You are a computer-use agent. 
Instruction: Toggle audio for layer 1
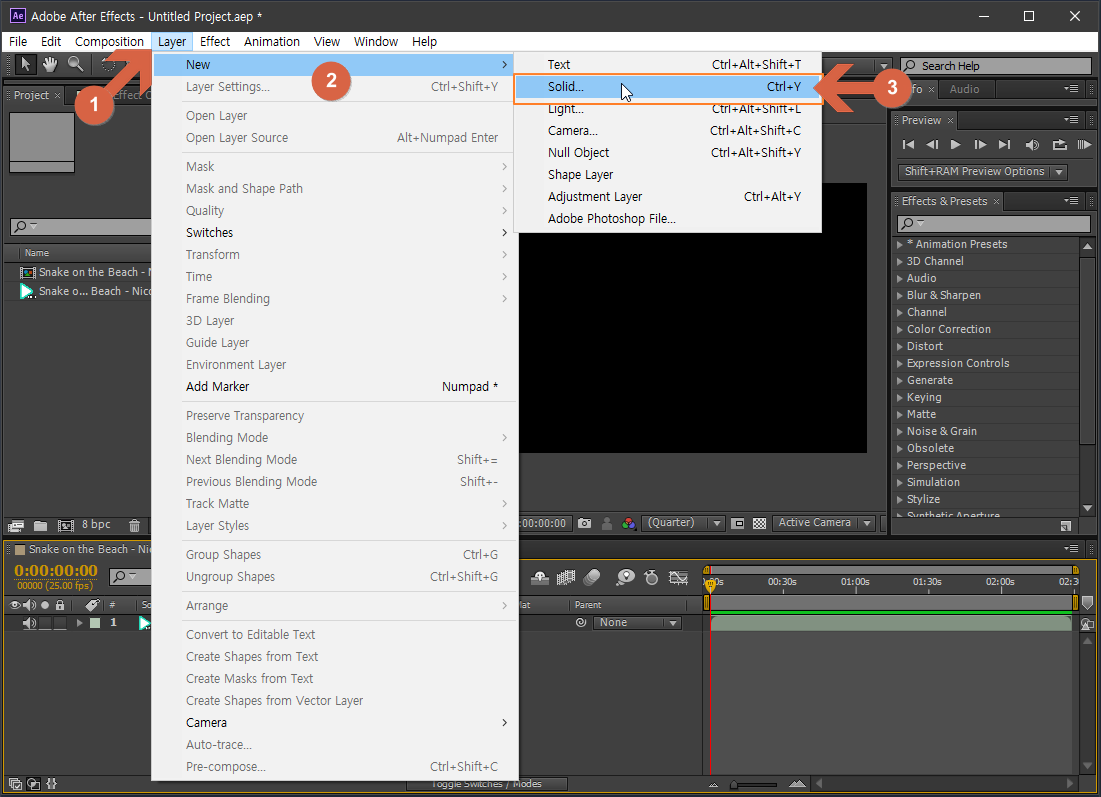[x=29, y=623]
